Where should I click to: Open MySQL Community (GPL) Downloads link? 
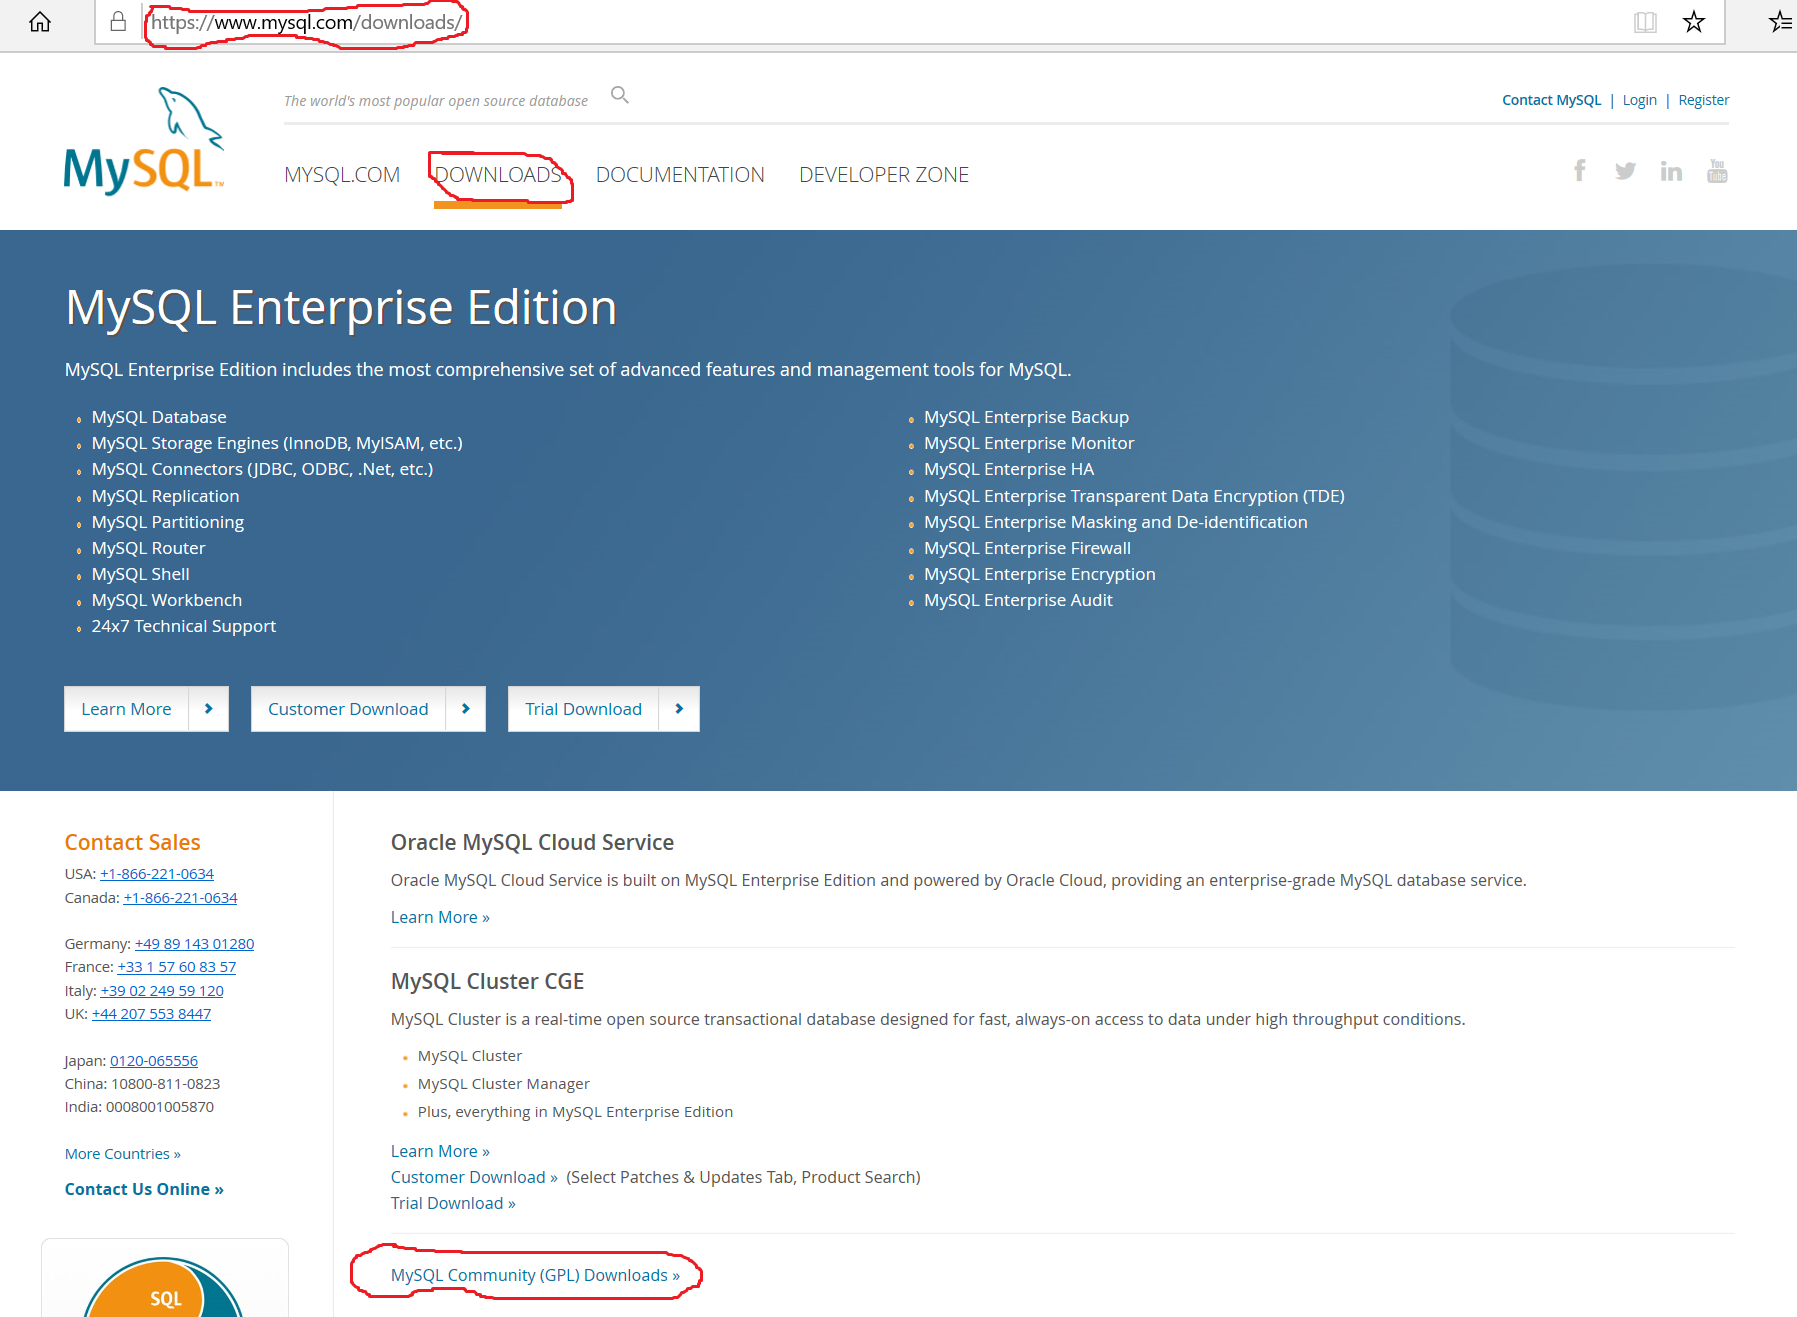[535, 1275]
